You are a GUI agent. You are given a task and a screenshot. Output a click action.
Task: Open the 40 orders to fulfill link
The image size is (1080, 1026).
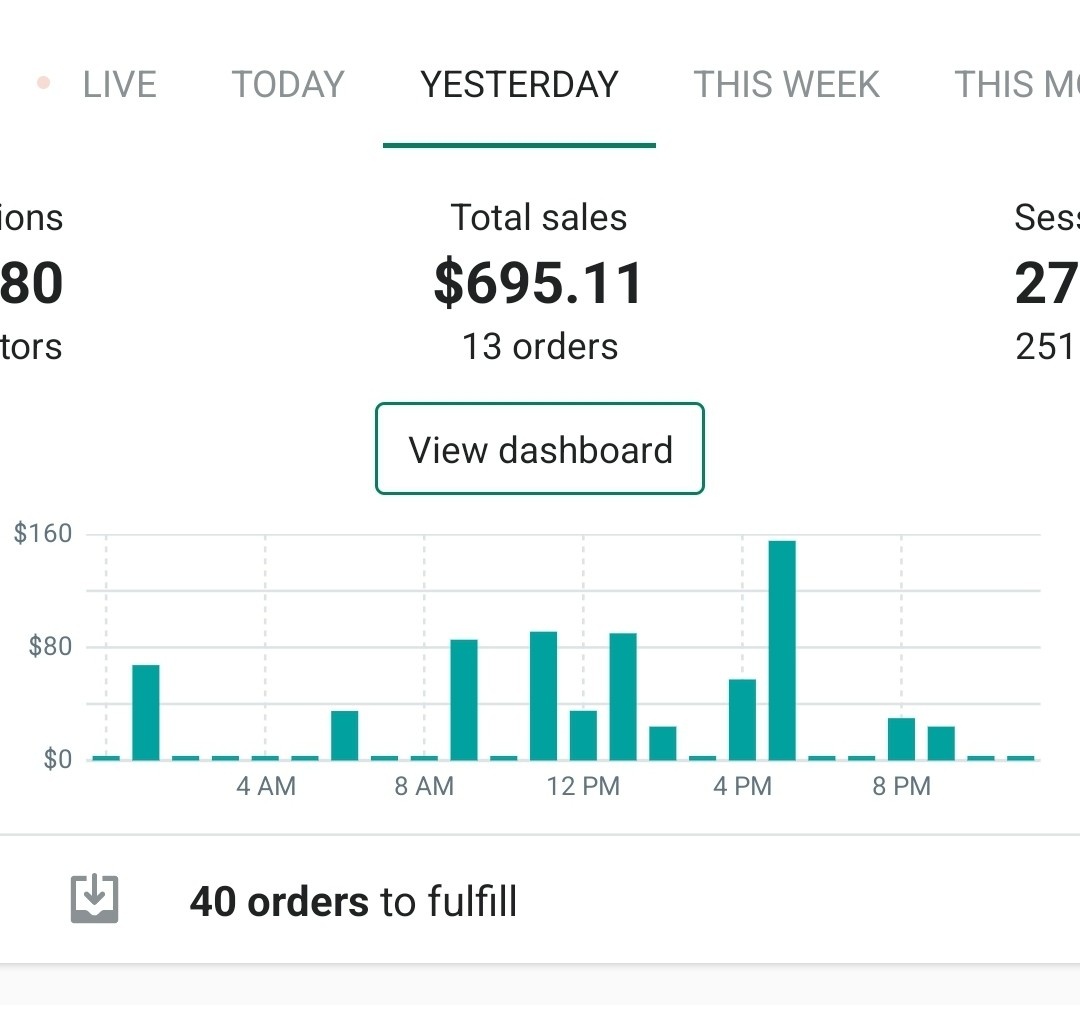click(x=353, y=902)
